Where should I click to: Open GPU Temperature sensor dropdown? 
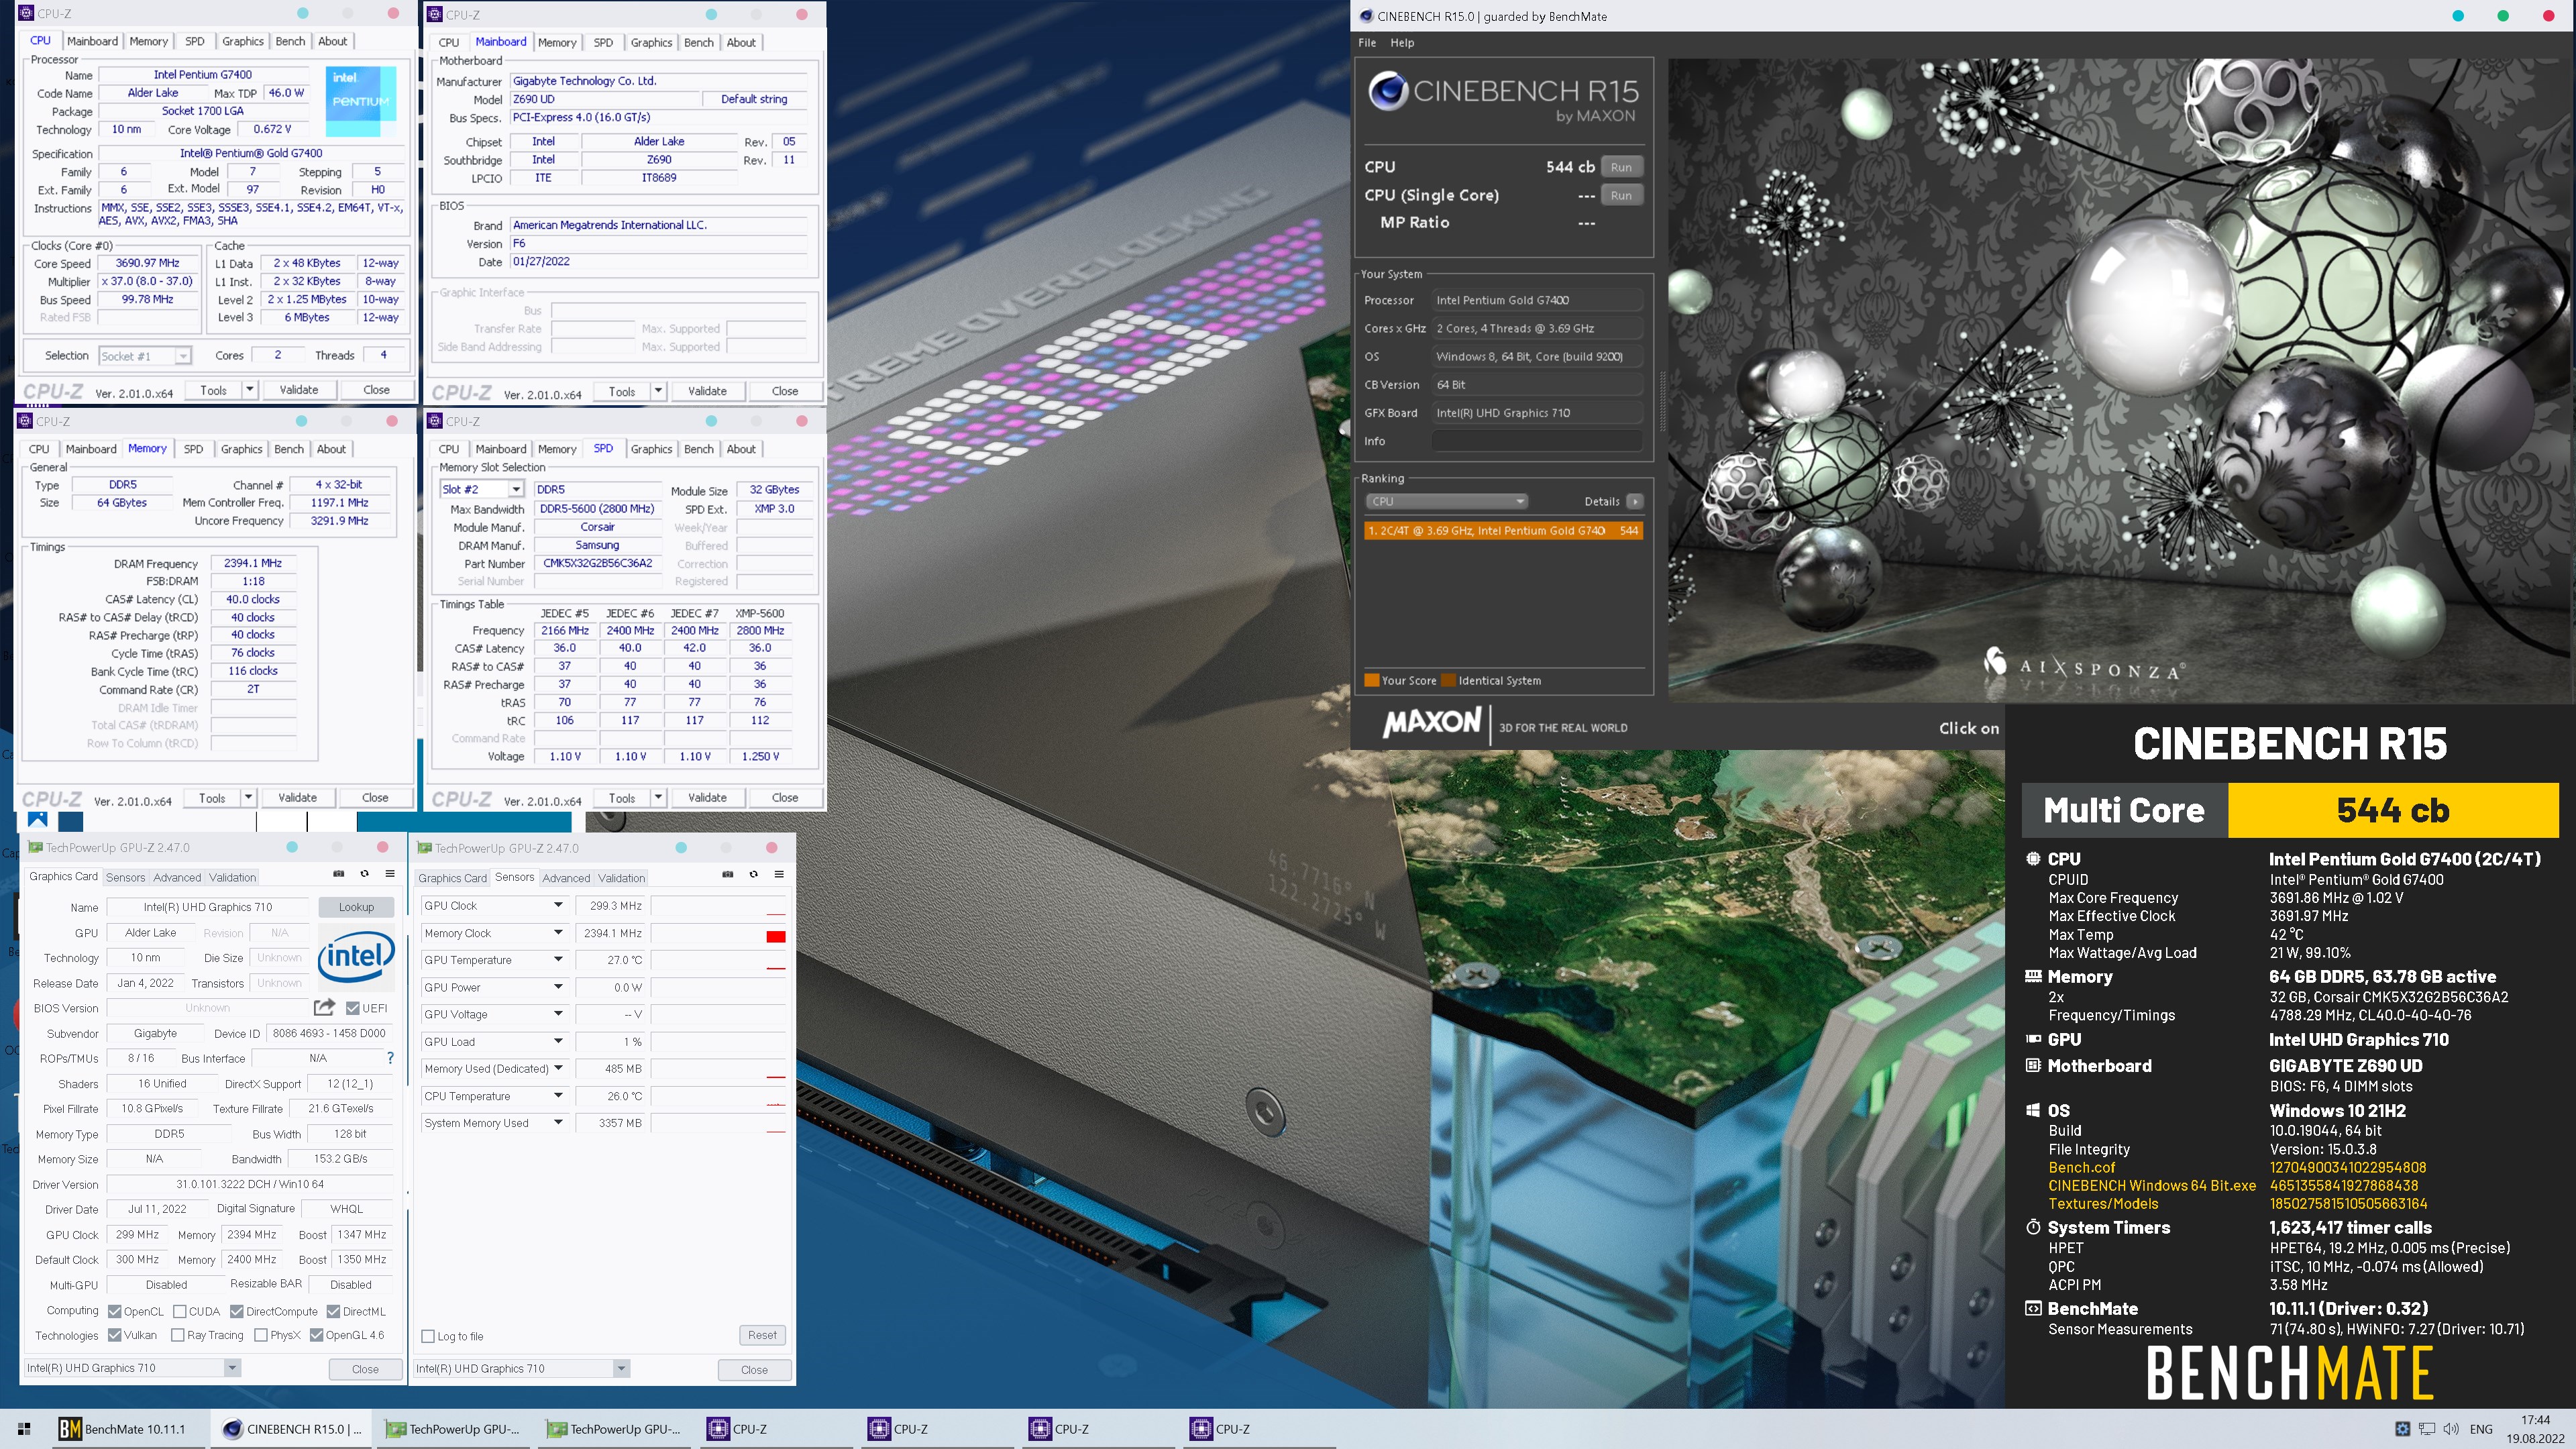[558, 960]
